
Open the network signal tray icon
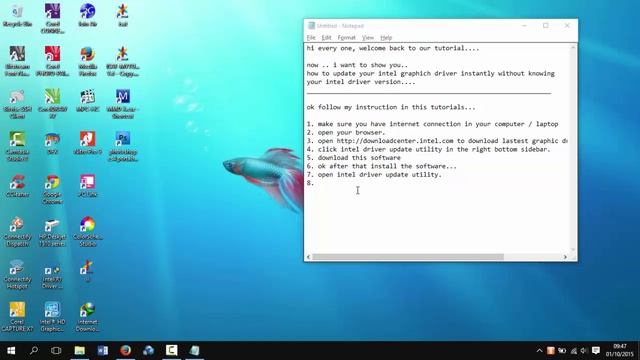pyautogui.click(x=573, y=351)
